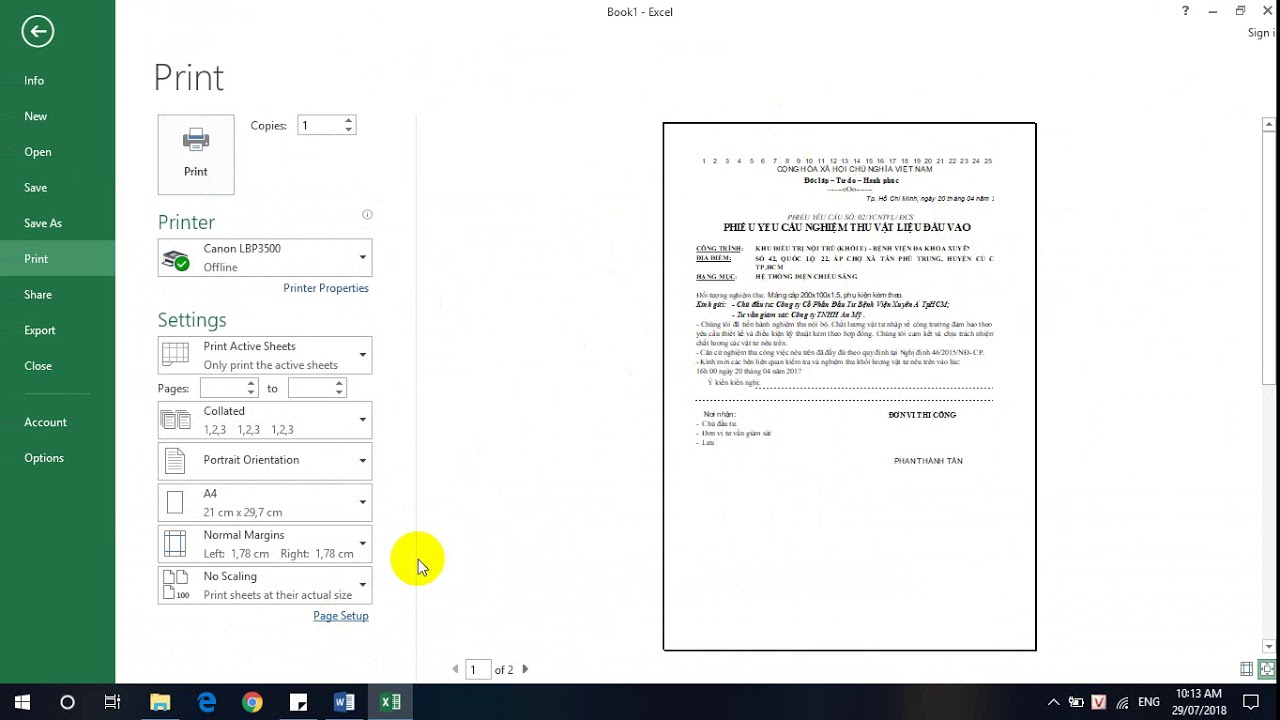
Task: Change Portrait Orientation dropdown
Action: click(x=265, y=460)
